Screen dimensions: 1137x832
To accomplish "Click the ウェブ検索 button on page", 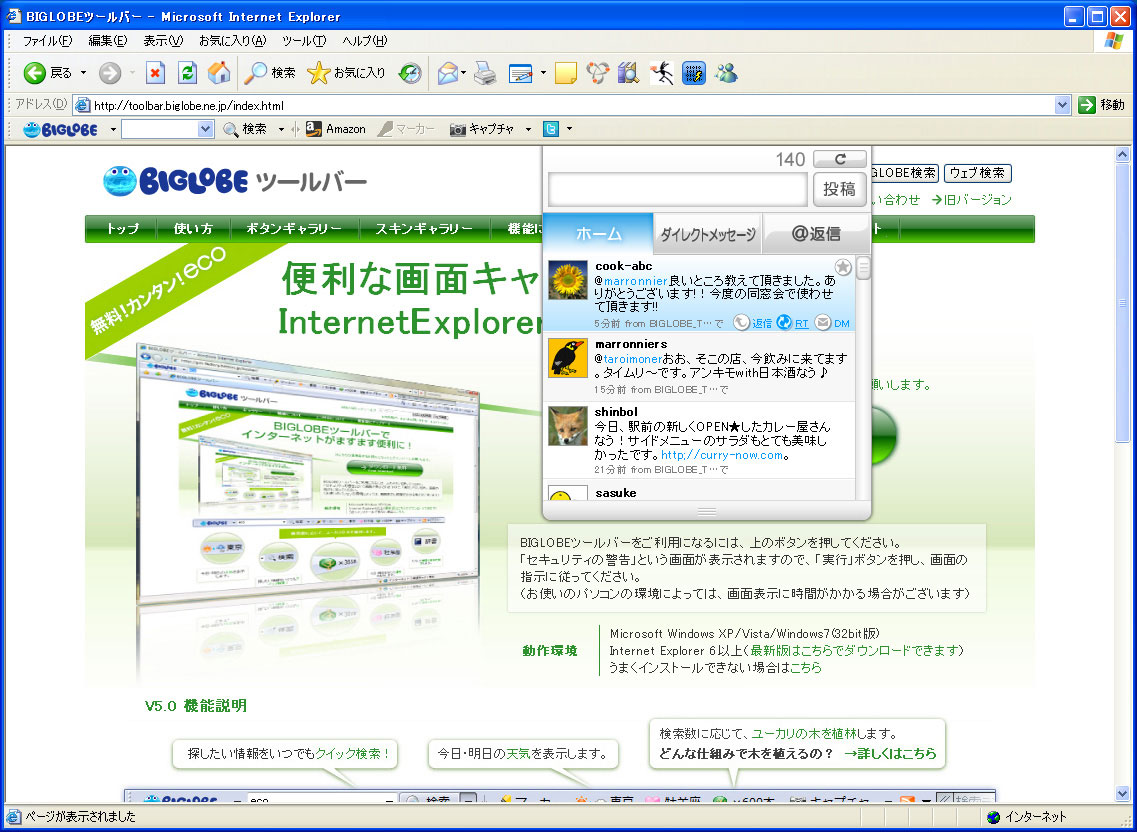I will point(977,173).
